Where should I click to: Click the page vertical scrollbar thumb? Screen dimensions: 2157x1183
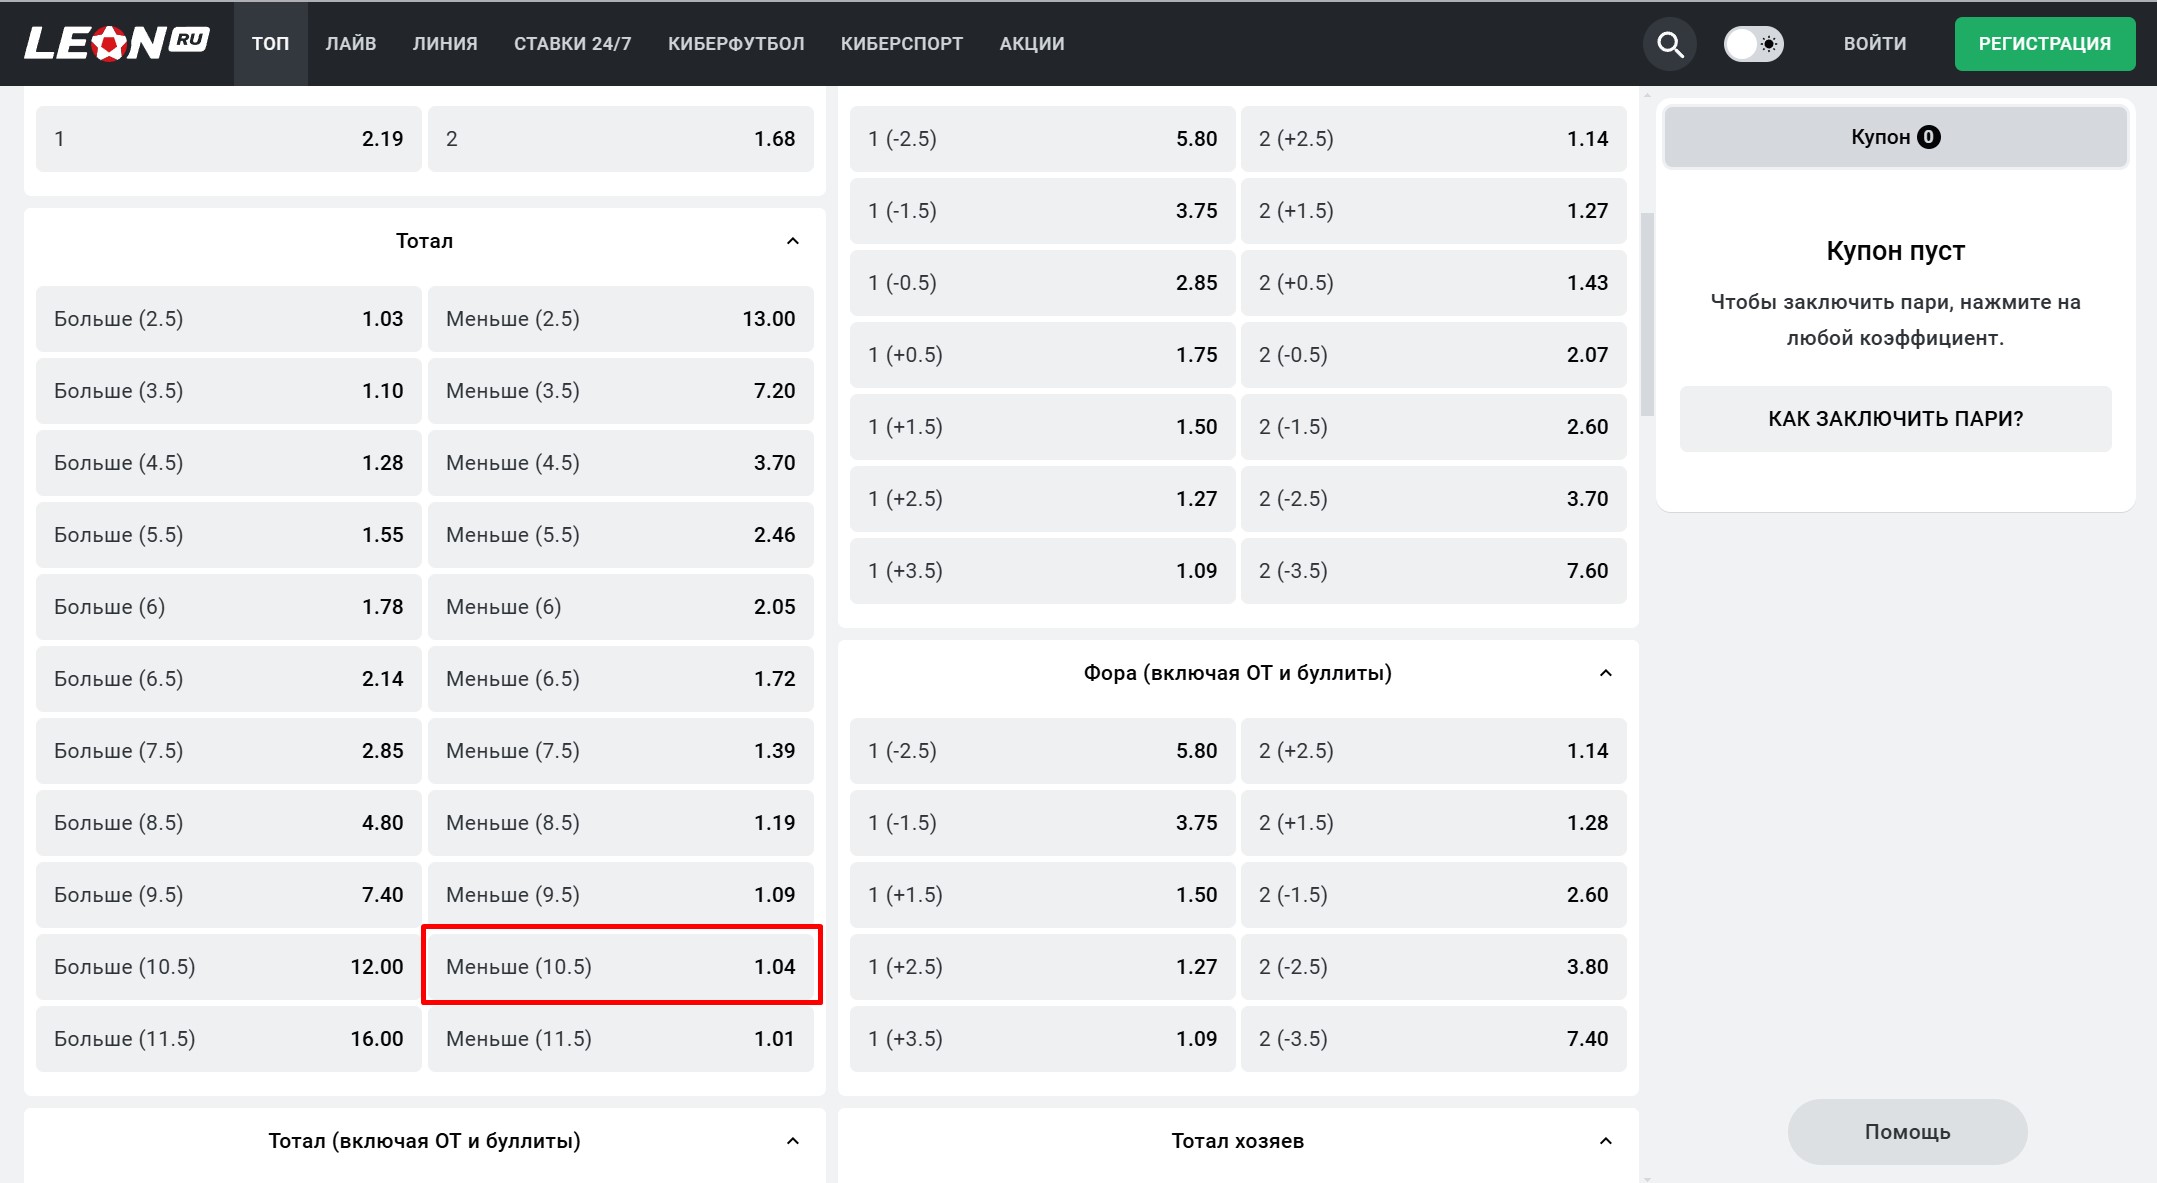point(1647,315)
